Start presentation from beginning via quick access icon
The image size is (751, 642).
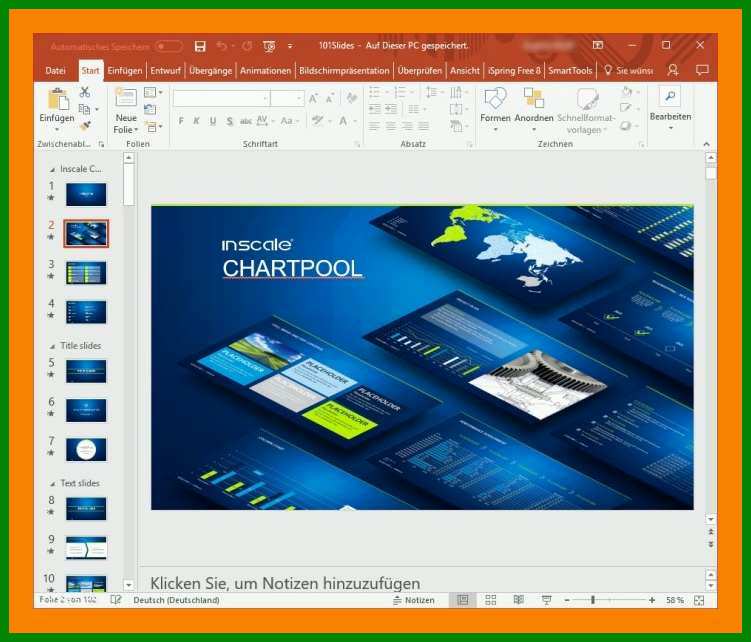click(269, 46)
